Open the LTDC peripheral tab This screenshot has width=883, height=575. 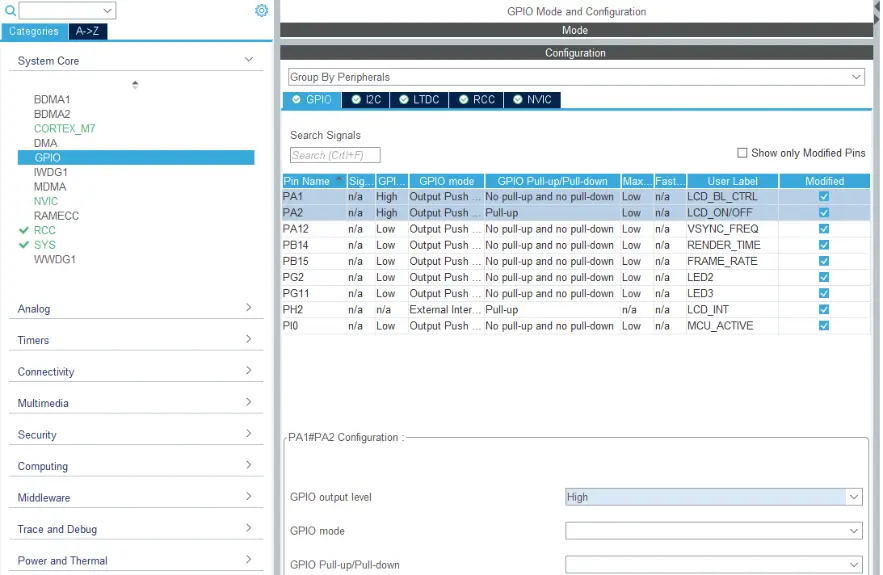click(x=418, y=100)
